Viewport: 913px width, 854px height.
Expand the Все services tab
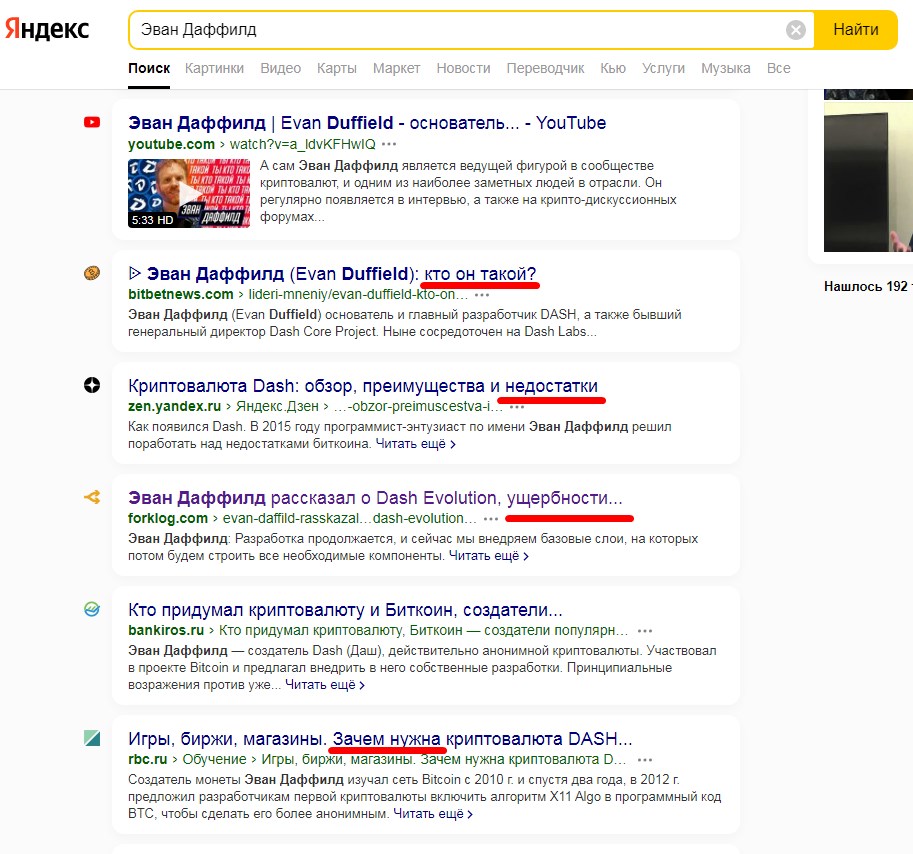[x=778, y=68]
